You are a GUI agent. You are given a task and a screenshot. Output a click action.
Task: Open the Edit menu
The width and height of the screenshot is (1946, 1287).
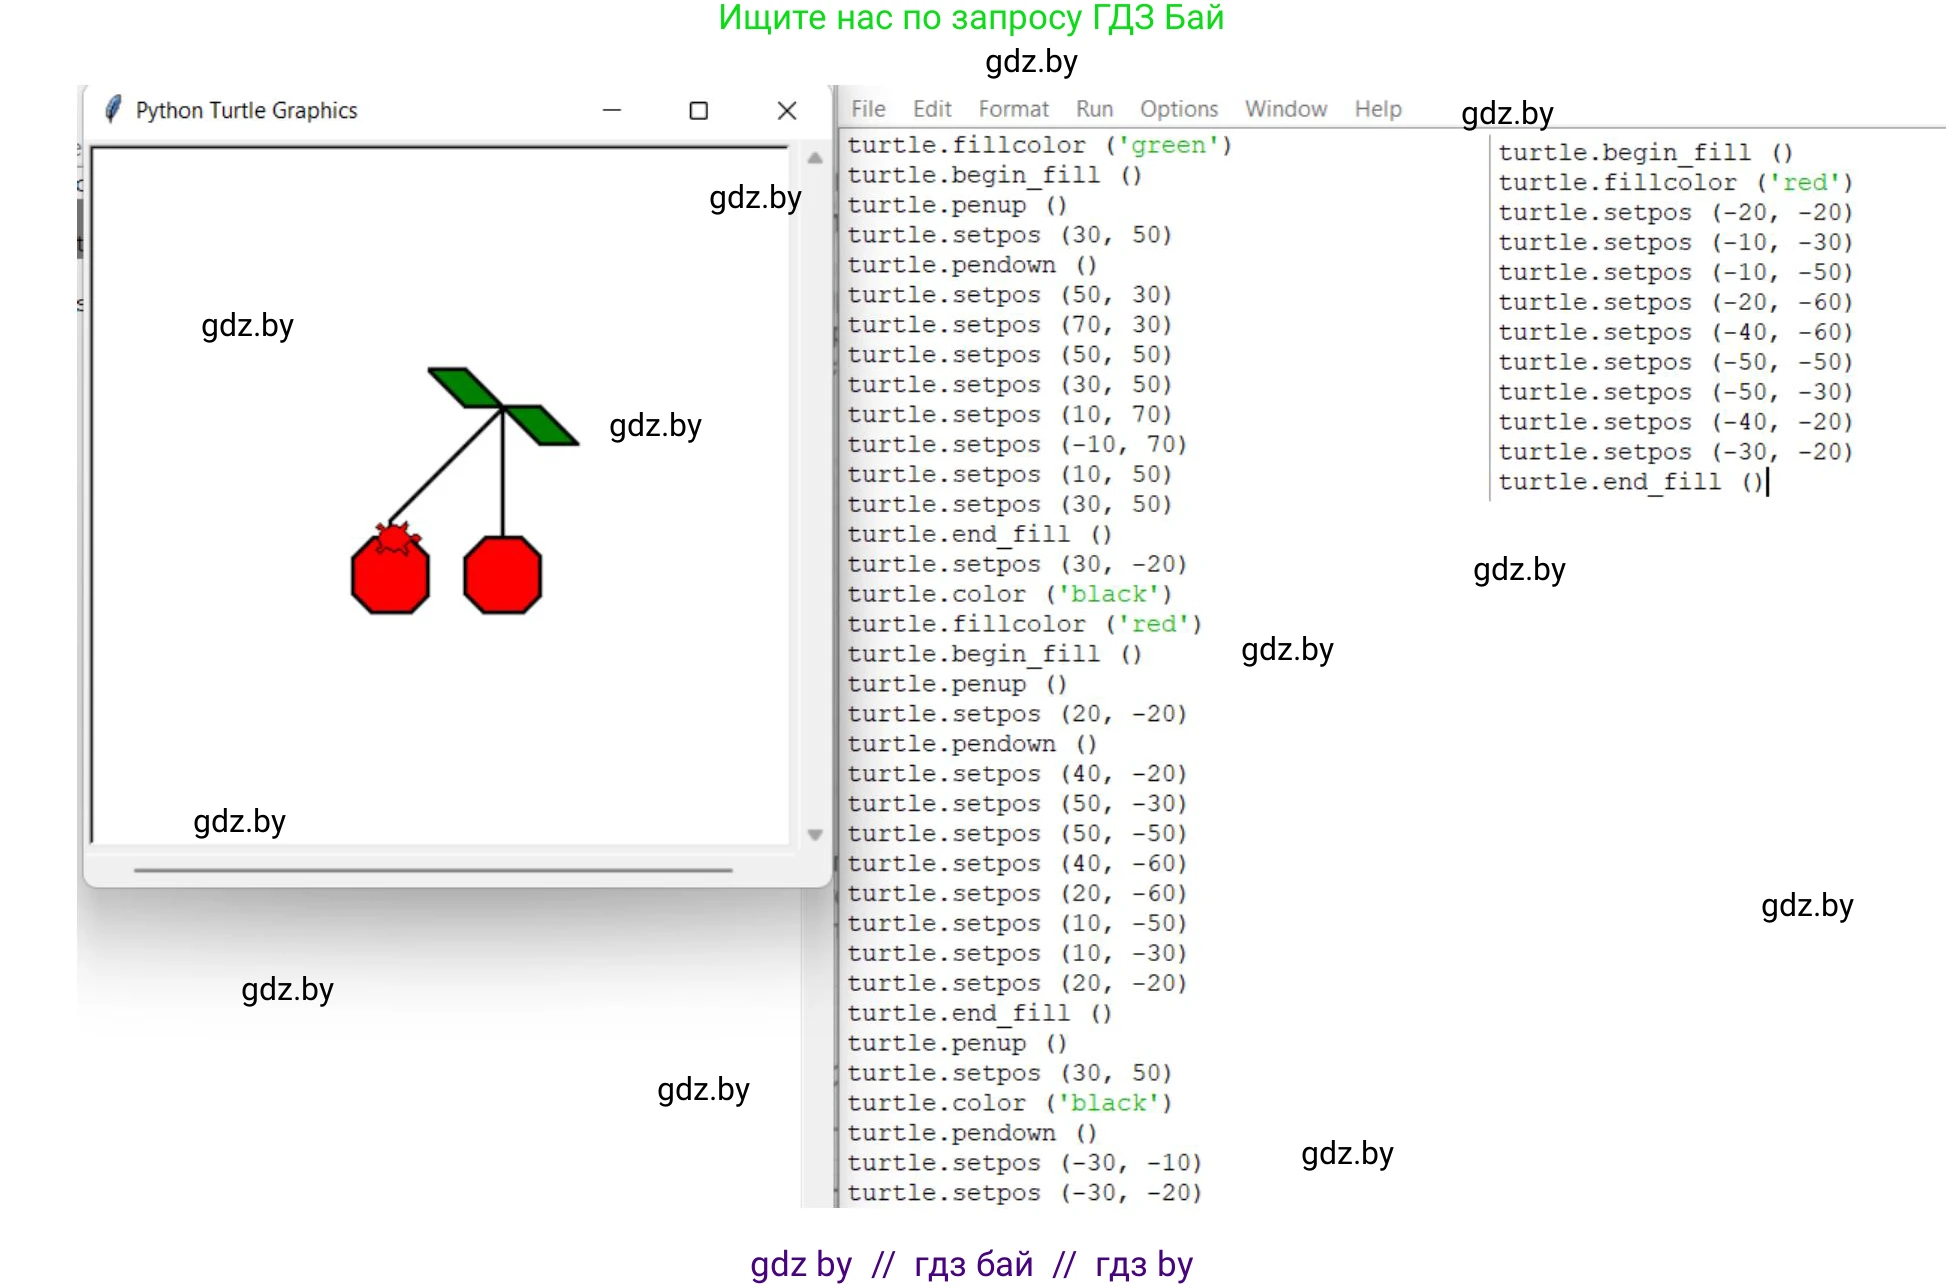932,109
